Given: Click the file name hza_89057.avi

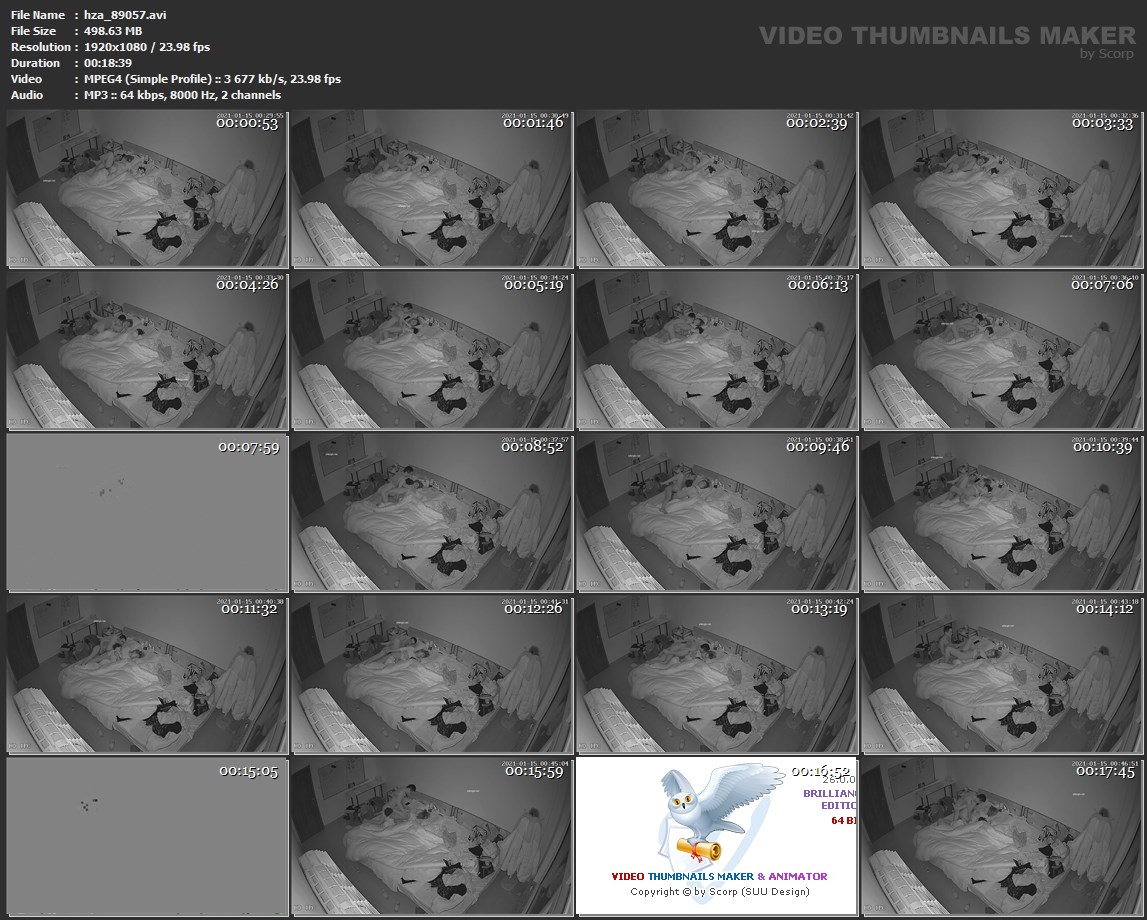Looking at the screenshot, I should click(125, 15).
